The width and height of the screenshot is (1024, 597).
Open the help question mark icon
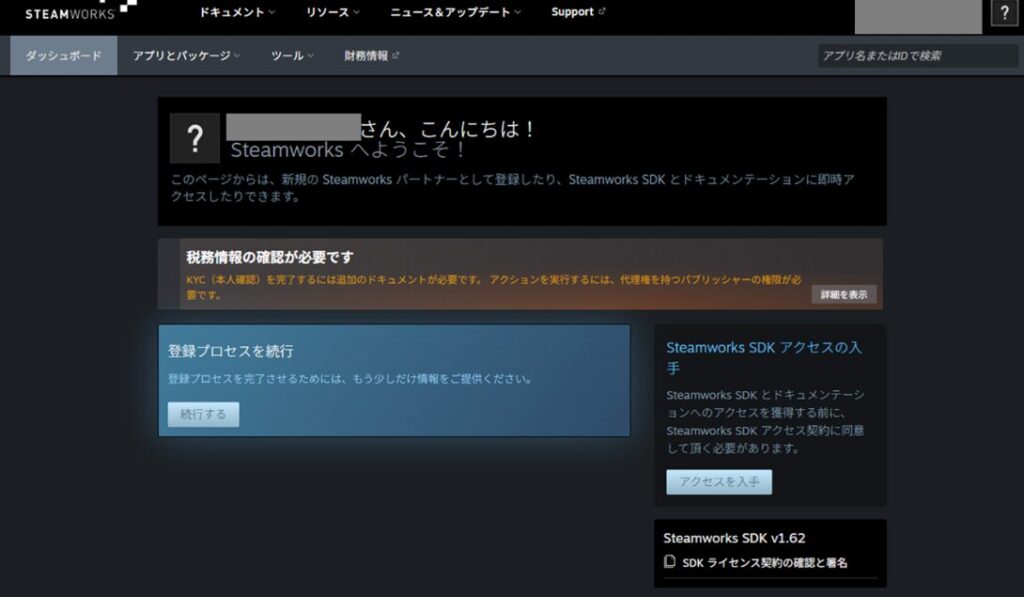click(x=1004, y=12)
